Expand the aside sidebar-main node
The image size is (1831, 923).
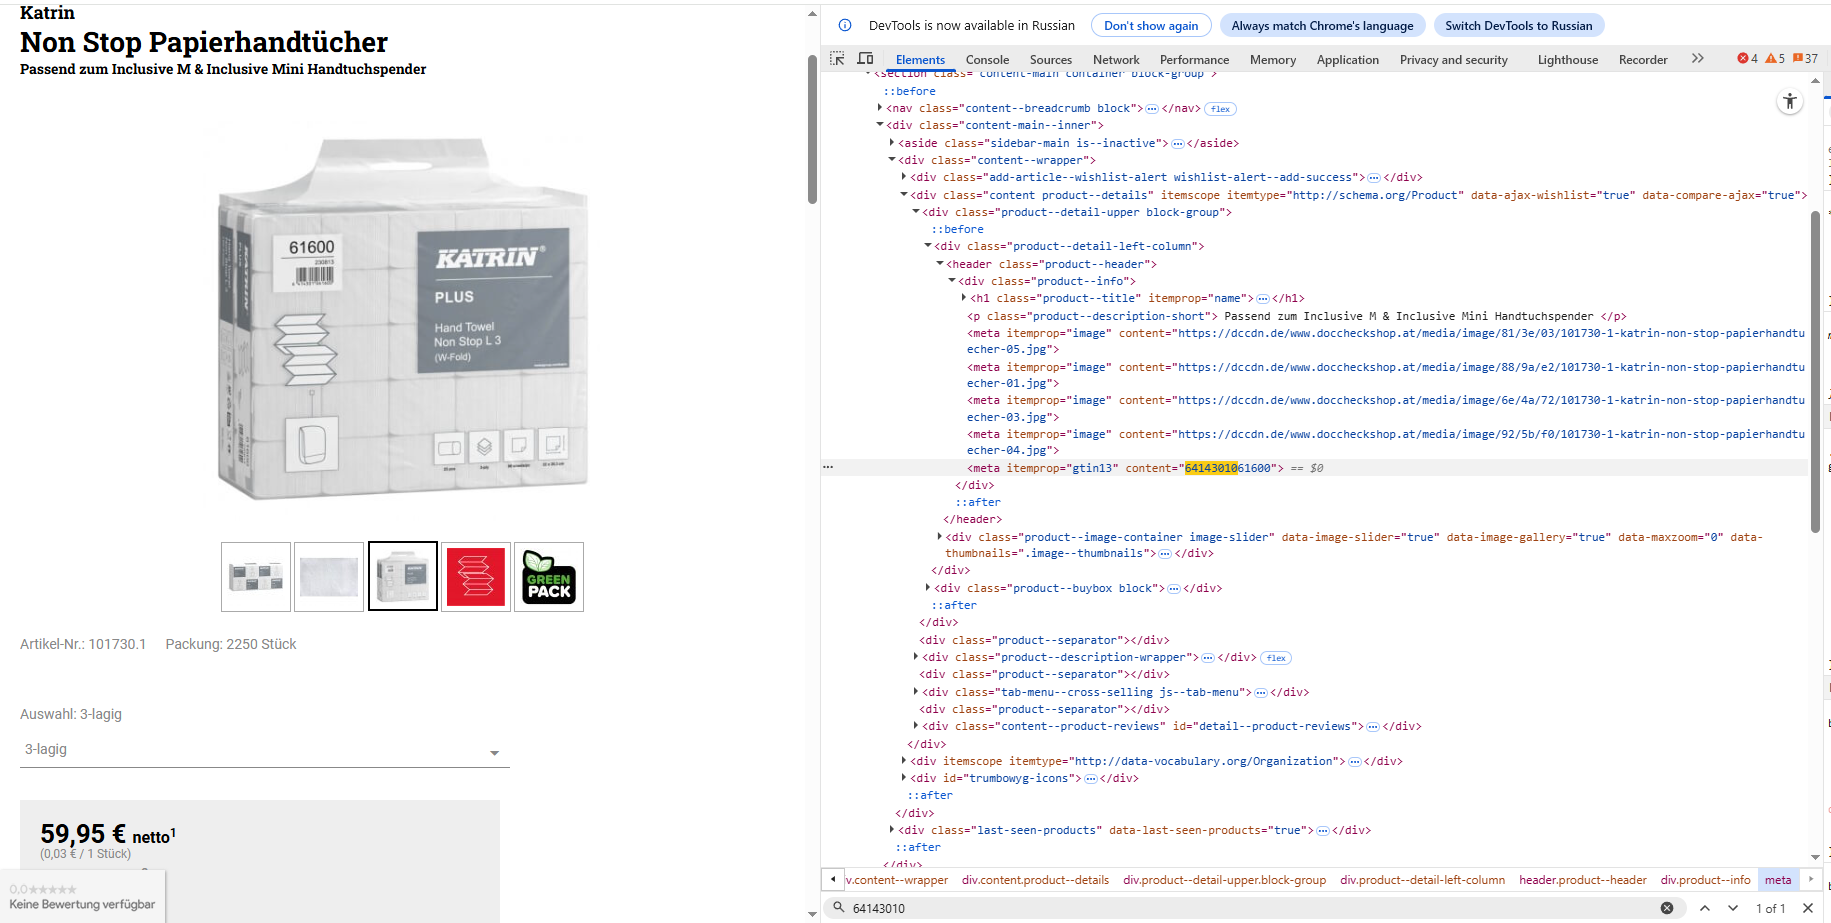892,143
